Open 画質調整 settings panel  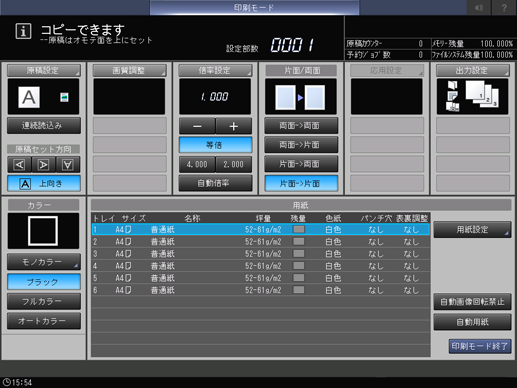130,70
